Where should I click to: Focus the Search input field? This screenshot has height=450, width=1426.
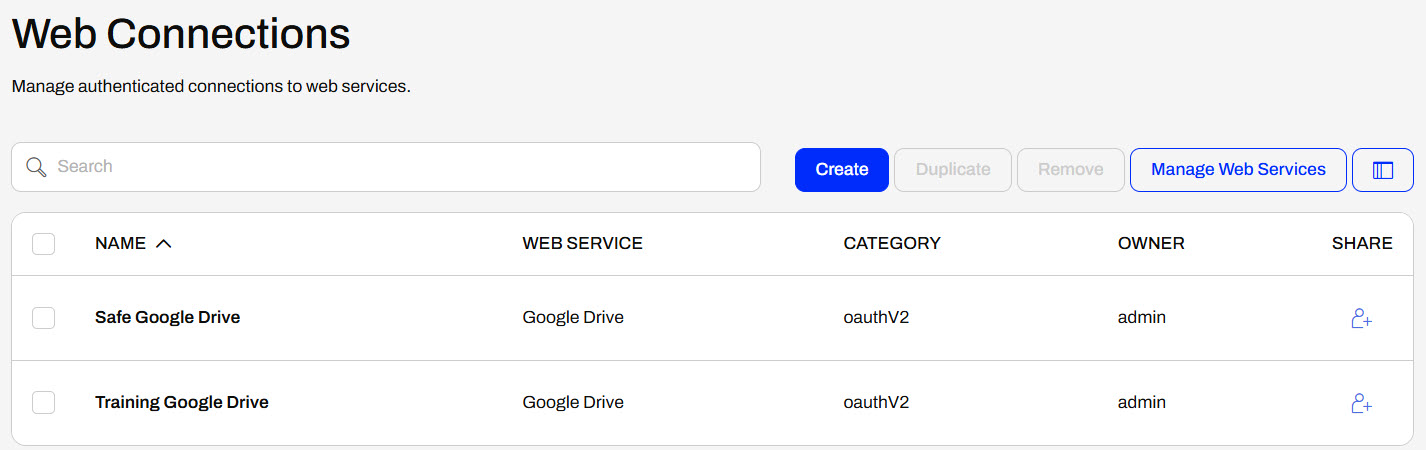coord(400,167)
